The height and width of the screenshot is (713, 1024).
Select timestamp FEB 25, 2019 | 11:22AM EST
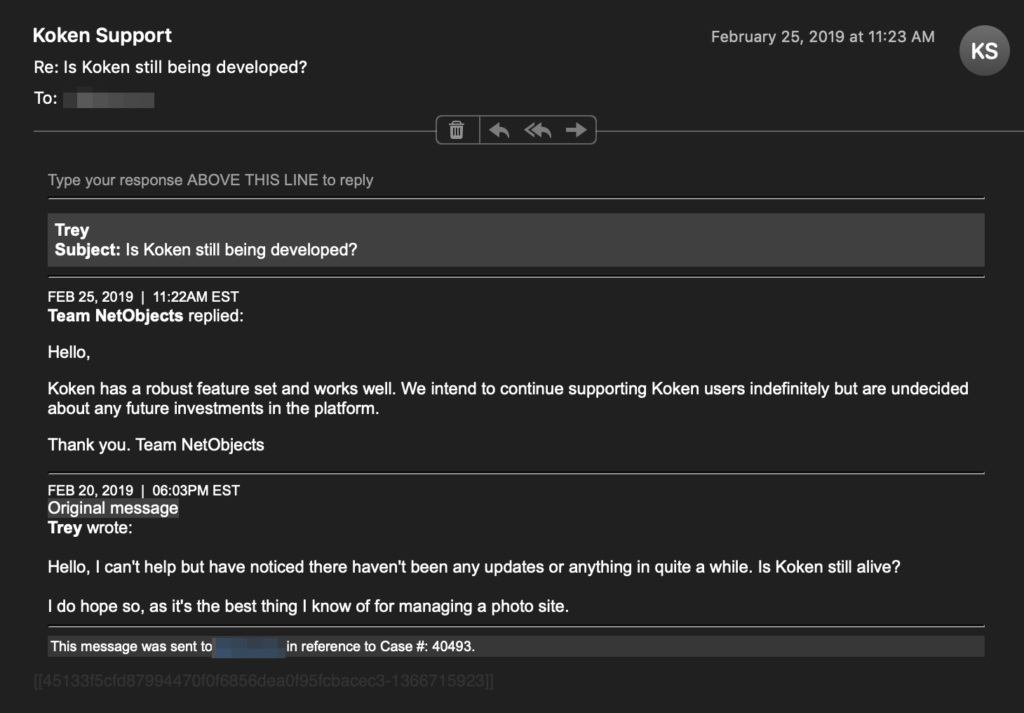(x=143, y=297)
